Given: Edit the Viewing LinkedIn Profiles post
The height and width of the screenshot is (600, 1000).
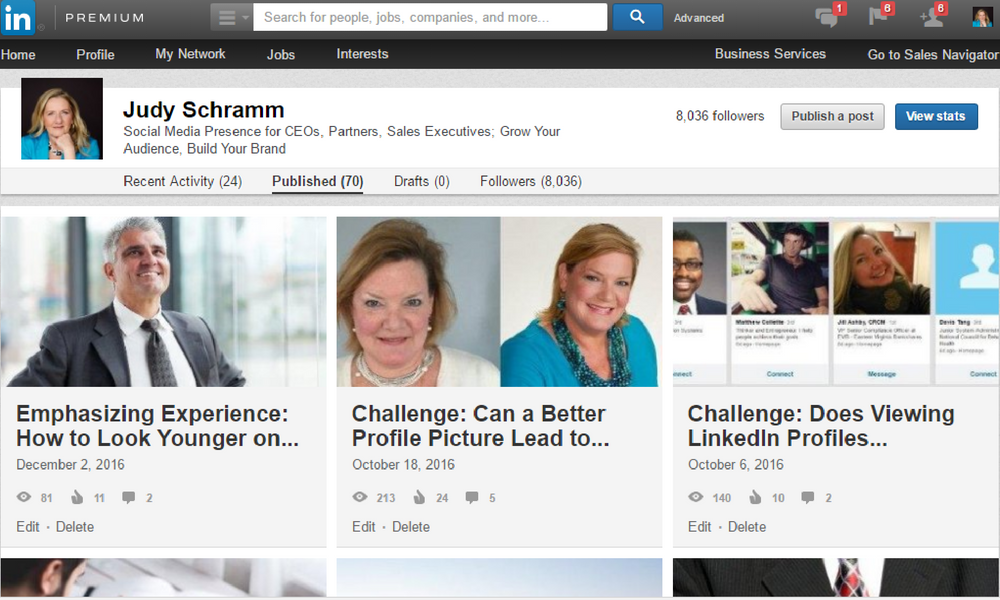Looking at the screenshot, I should tap(700, 527).
